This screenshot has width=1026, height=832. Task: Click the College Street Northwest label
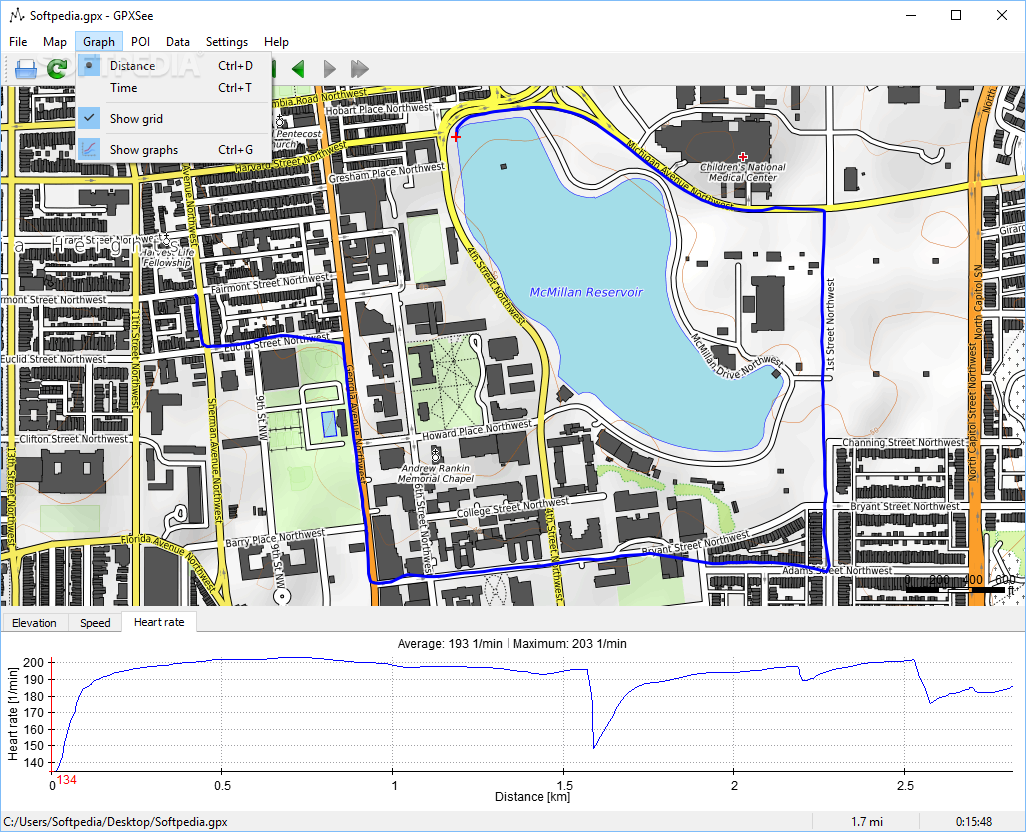tap(513, 507)
